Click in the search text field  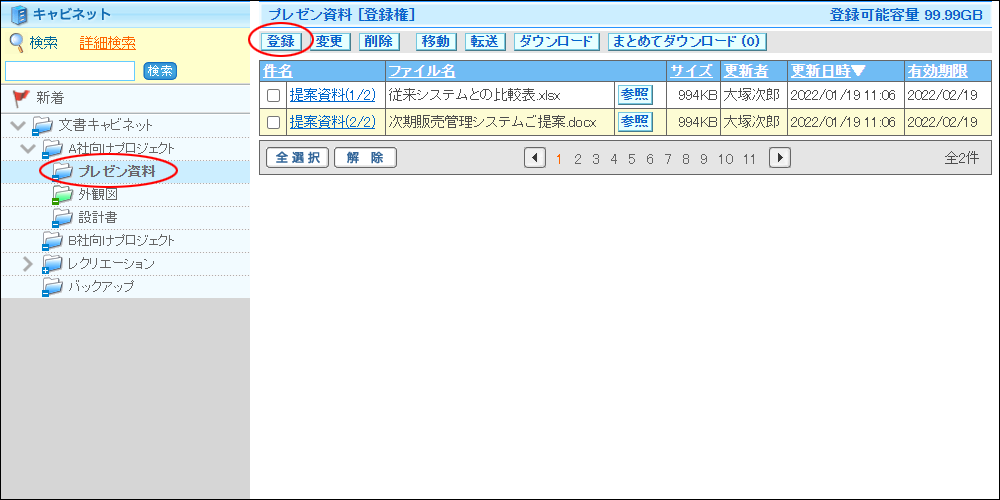pyautogui.click(x=70, y=71)
